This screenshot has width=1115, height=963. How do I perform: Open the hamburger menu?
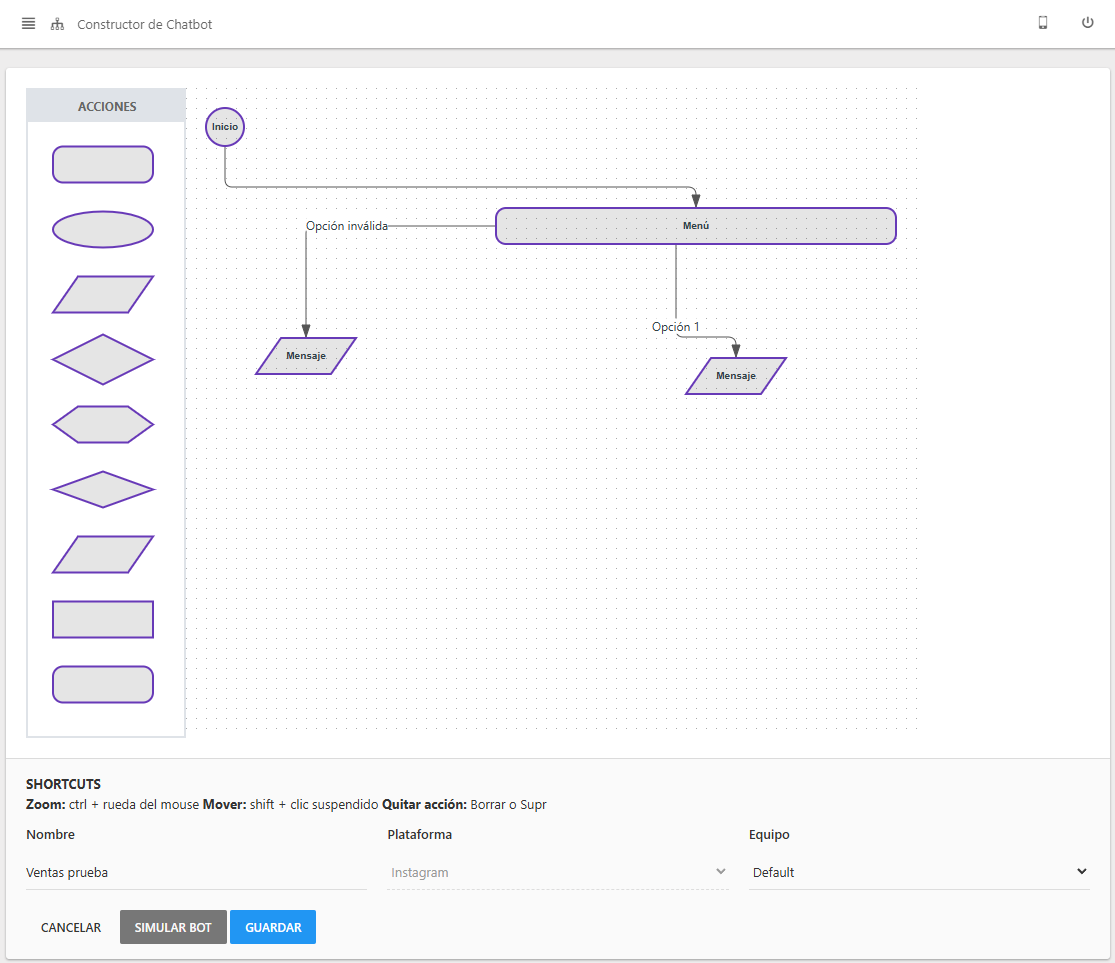pyautogui.click(x=28, y=23)
